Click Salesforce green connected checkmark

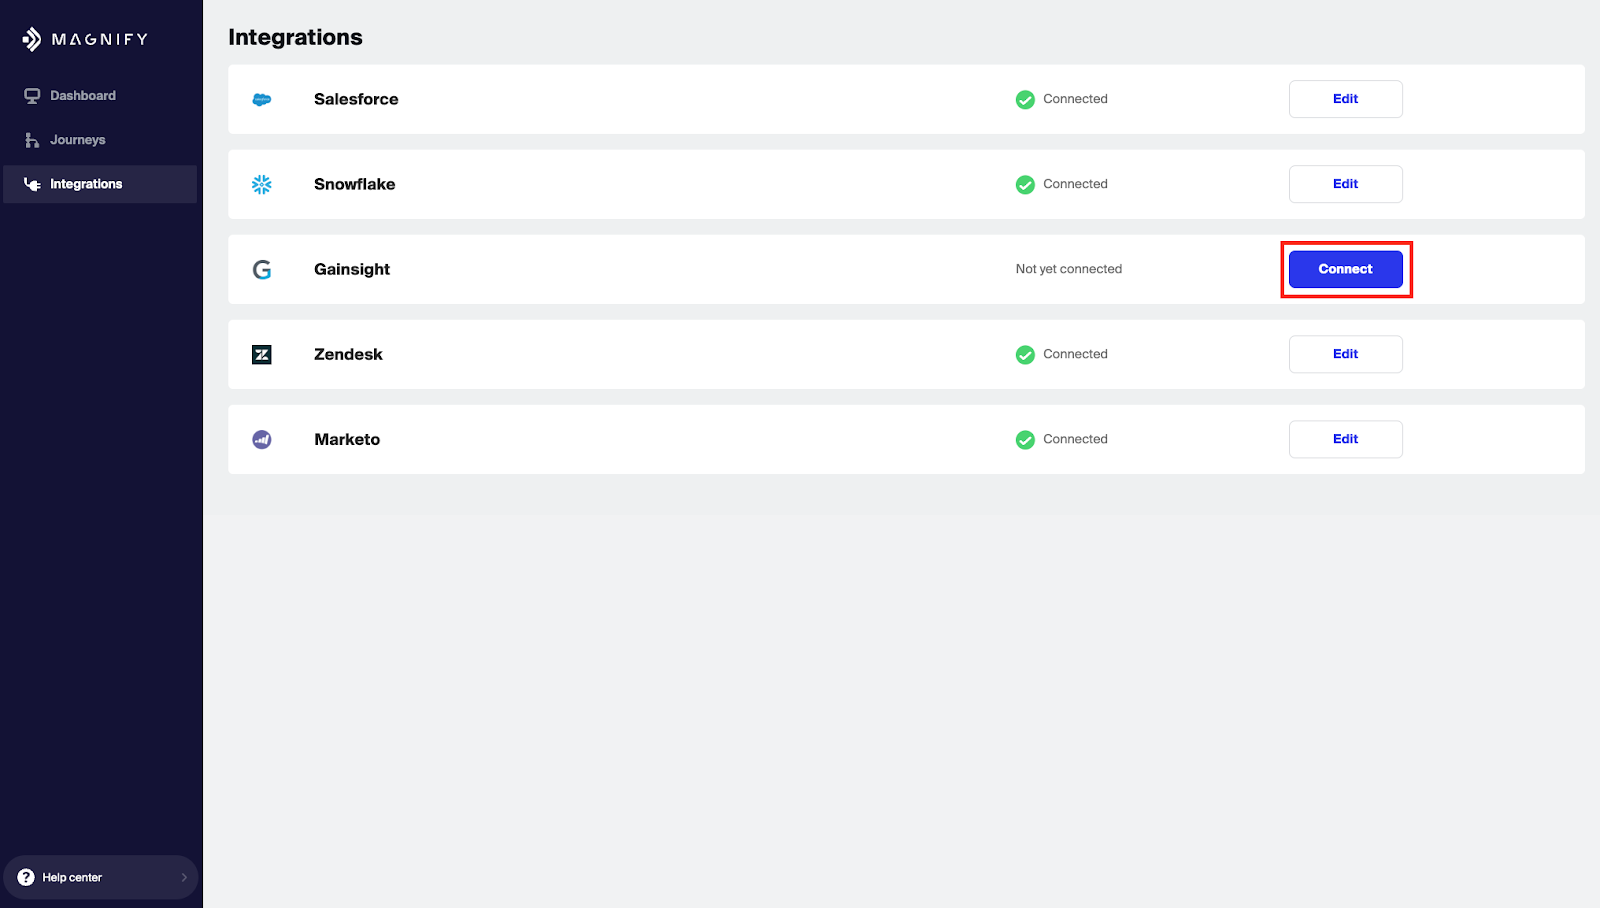tap(1025, 99)
